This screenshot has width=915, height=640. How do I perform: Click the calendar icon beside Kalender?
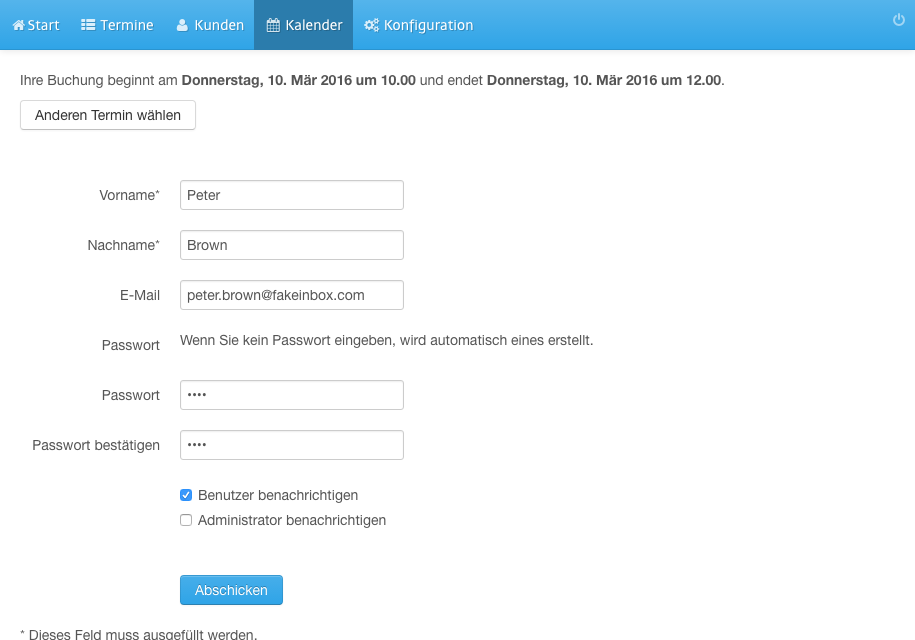(273, 25)
